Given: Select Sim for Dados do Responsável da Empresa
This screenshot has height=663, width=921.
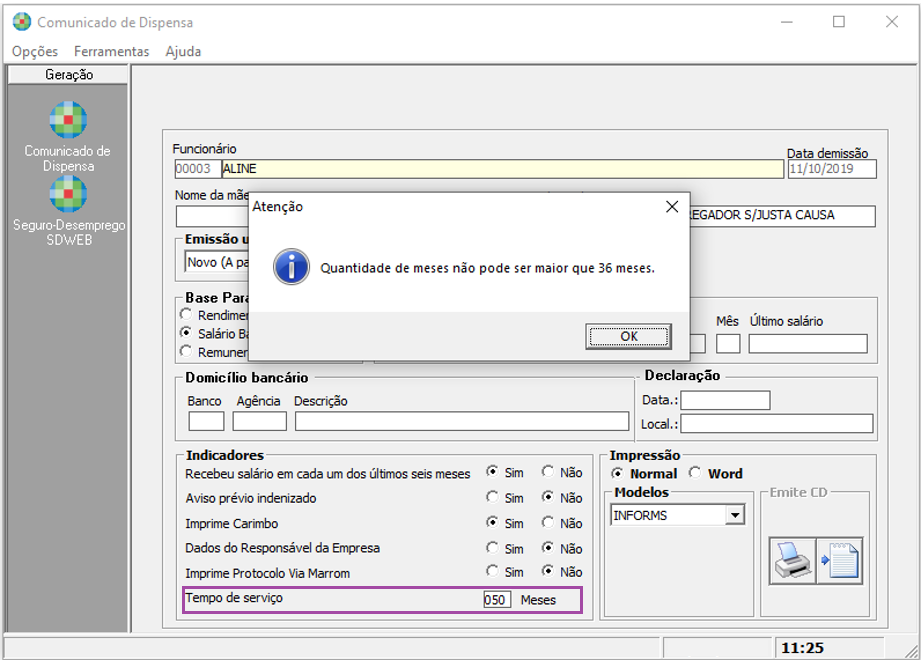Looking at the screenshot, I should tap(492, 547).
